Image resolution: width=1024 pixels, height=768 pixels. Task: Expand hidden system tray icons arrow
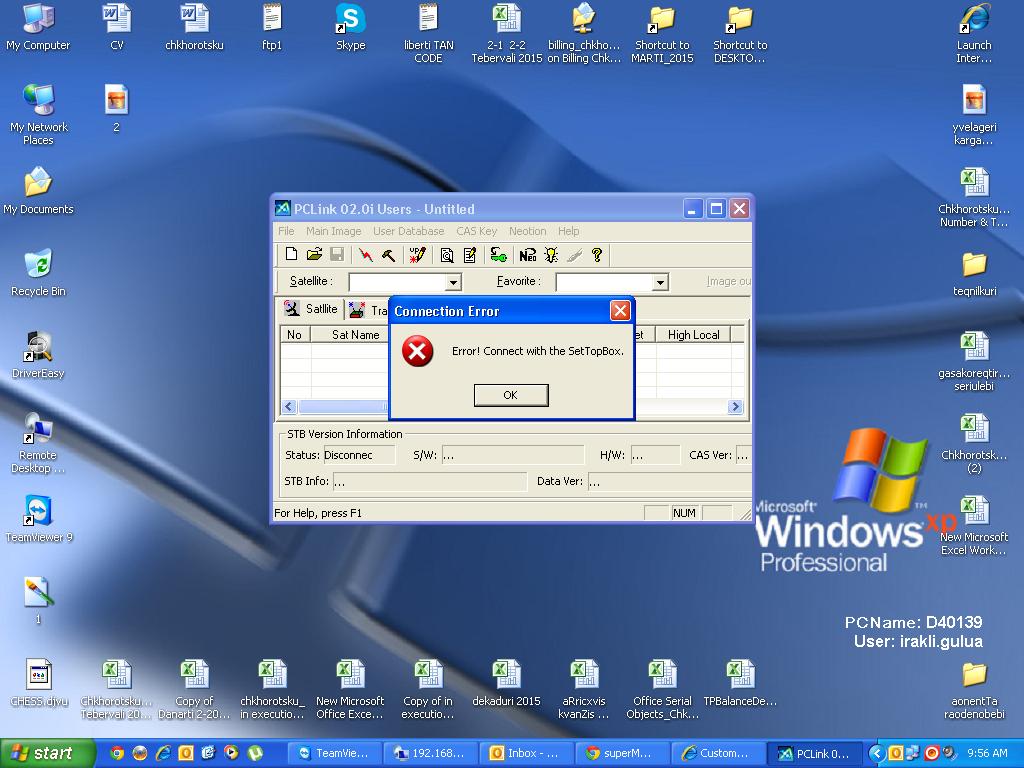point(876,753)
